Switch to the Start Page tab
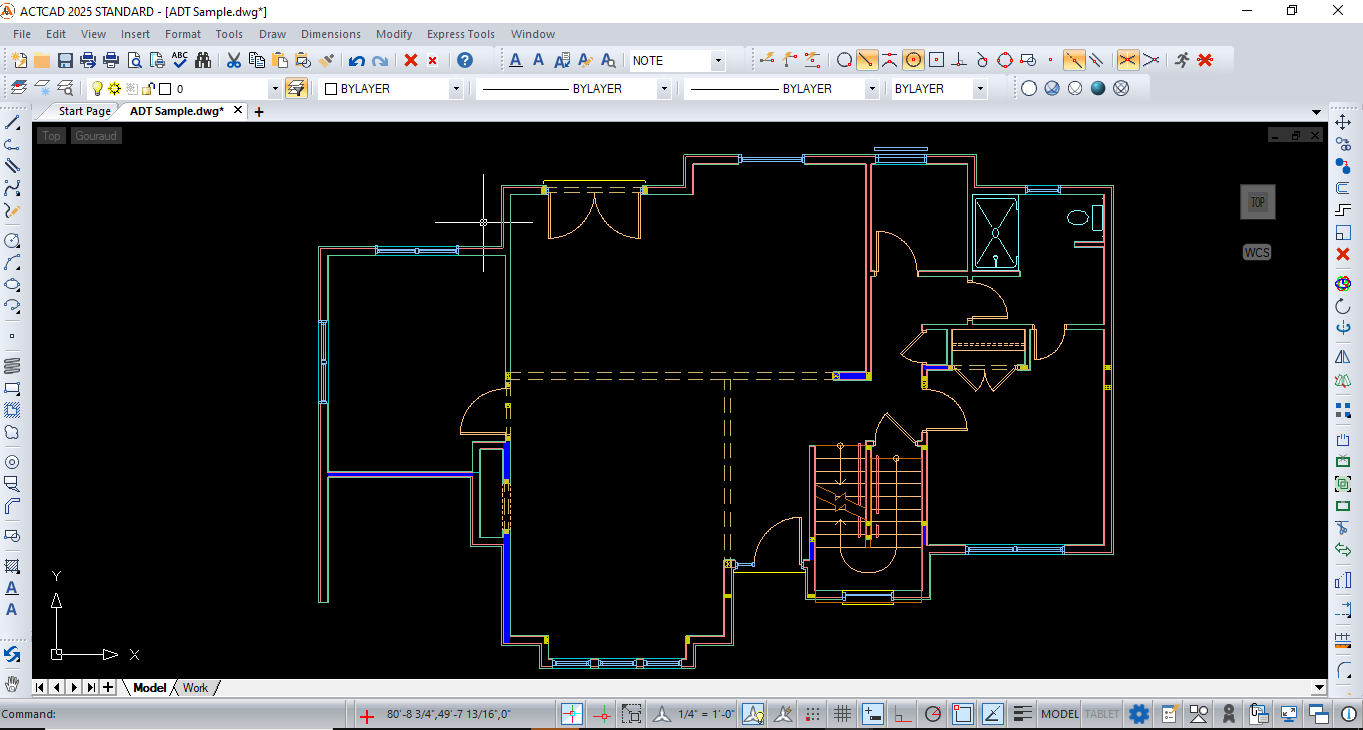Screen dimensions: 1363x730 (x=84, y=111)
